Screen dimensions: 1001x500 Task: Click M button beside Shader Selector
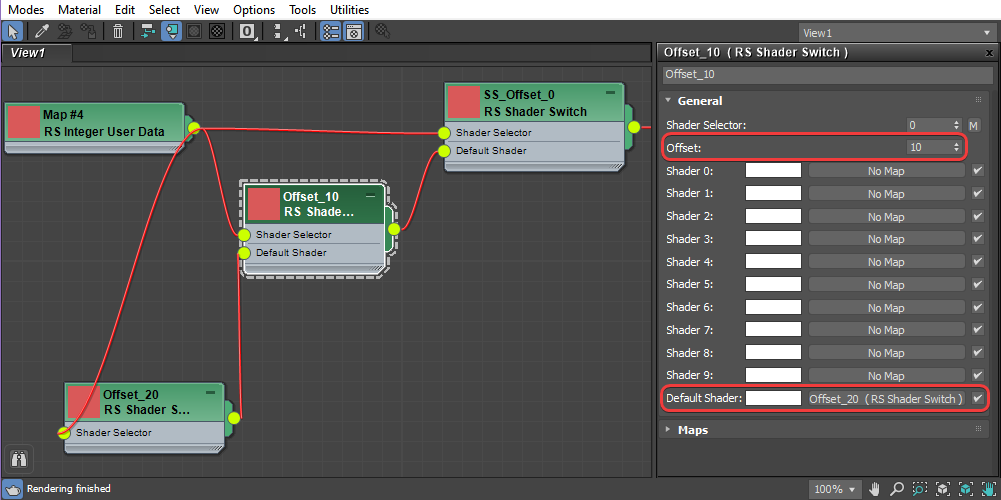pyautogui.click(x=974, y=125)
